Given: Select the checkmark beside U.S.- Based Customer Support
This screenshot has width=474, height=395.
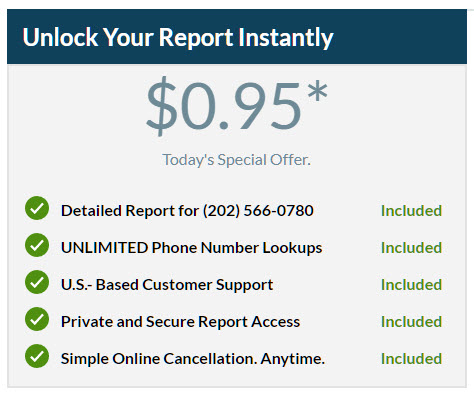Looking at the screenshot, I should point(37,282).
